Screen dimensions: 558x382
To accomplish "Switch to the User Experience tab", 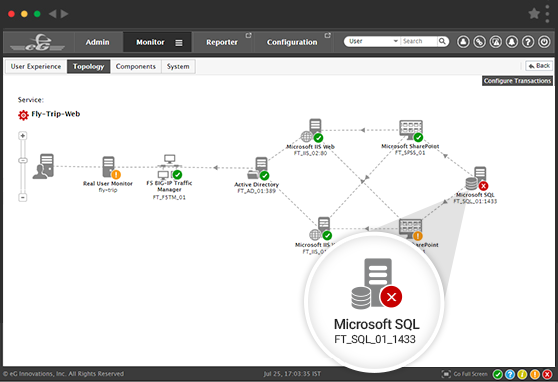I will [36, 67].
